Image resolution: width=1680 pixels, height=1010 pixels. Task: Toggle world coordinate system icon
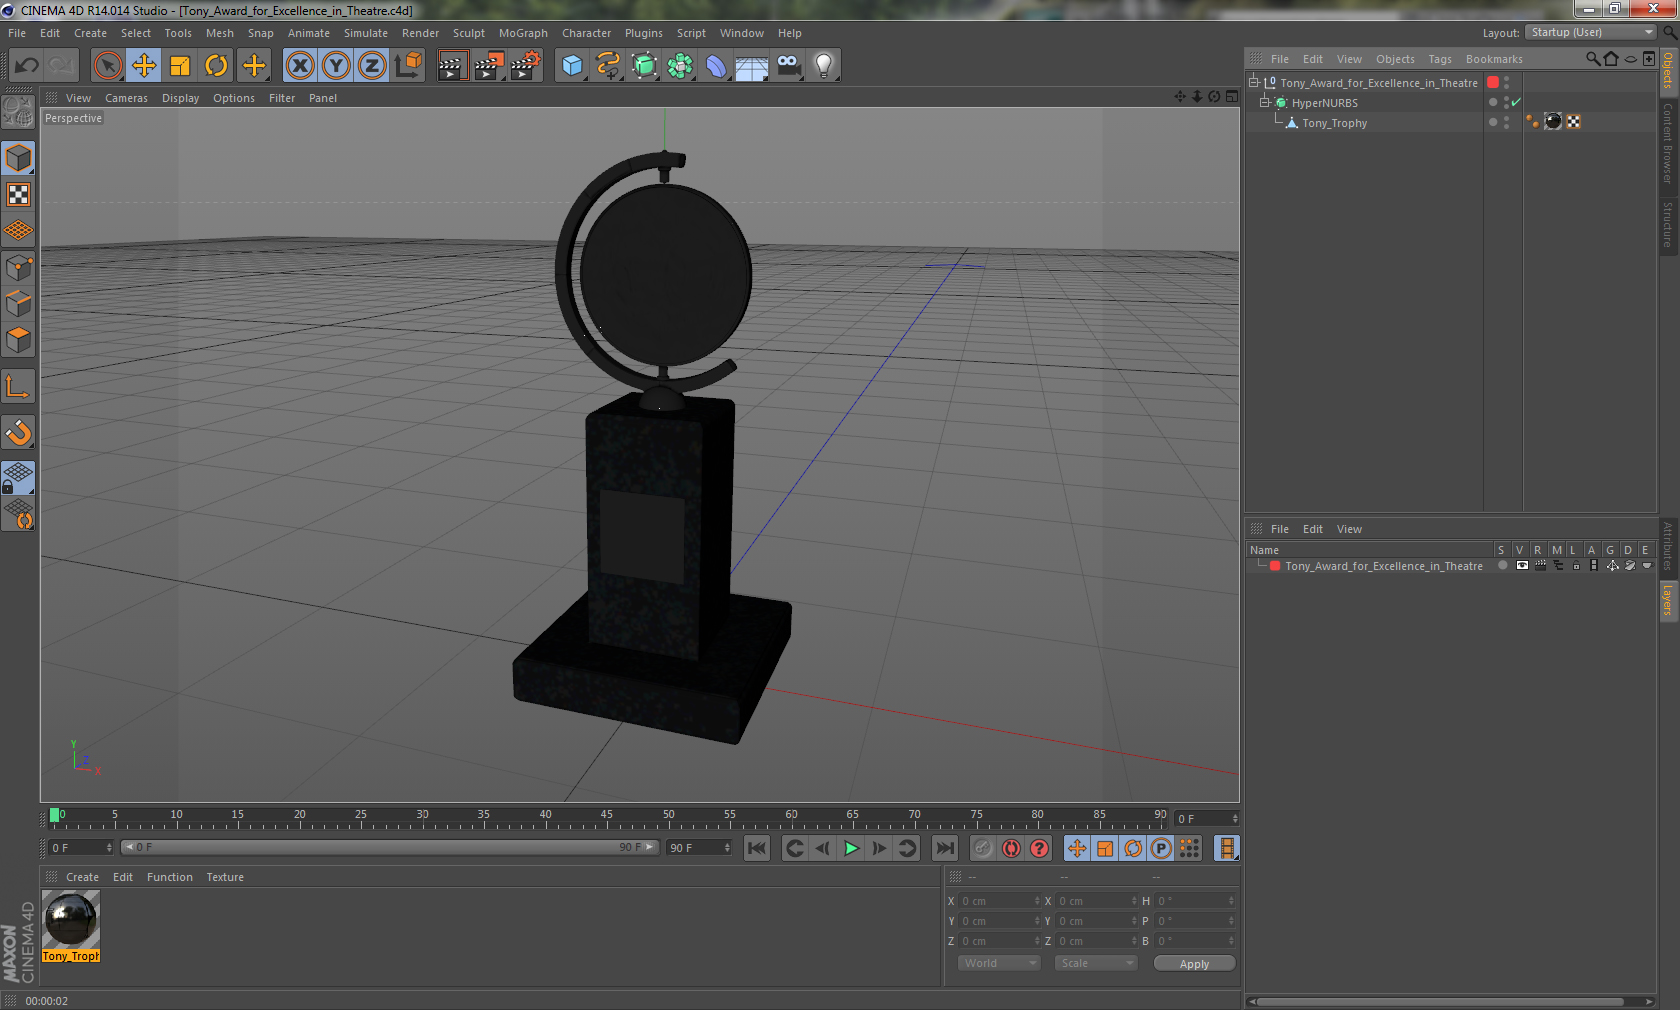click(x=408, y=66)
